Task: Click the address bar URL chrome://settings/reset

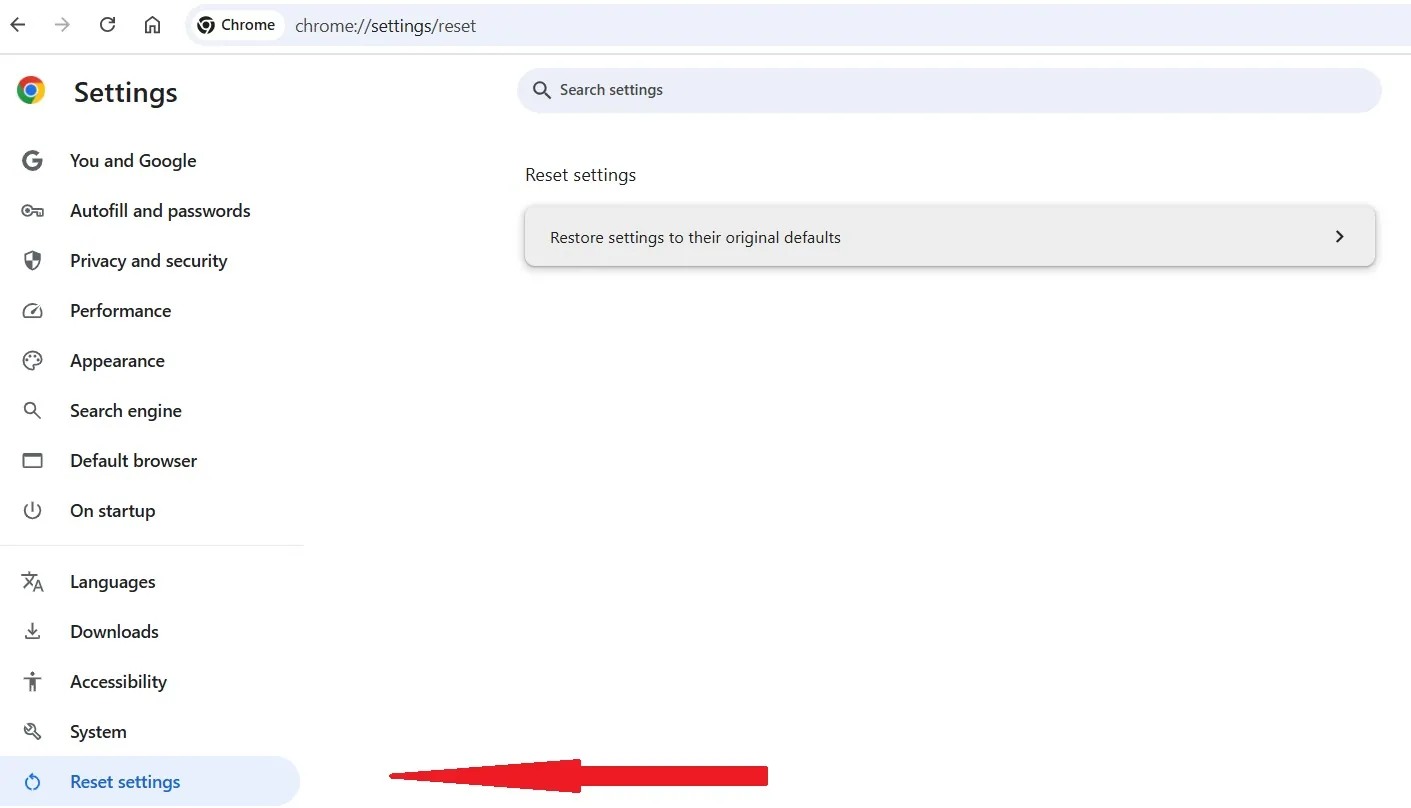Action: coord(385,26)
